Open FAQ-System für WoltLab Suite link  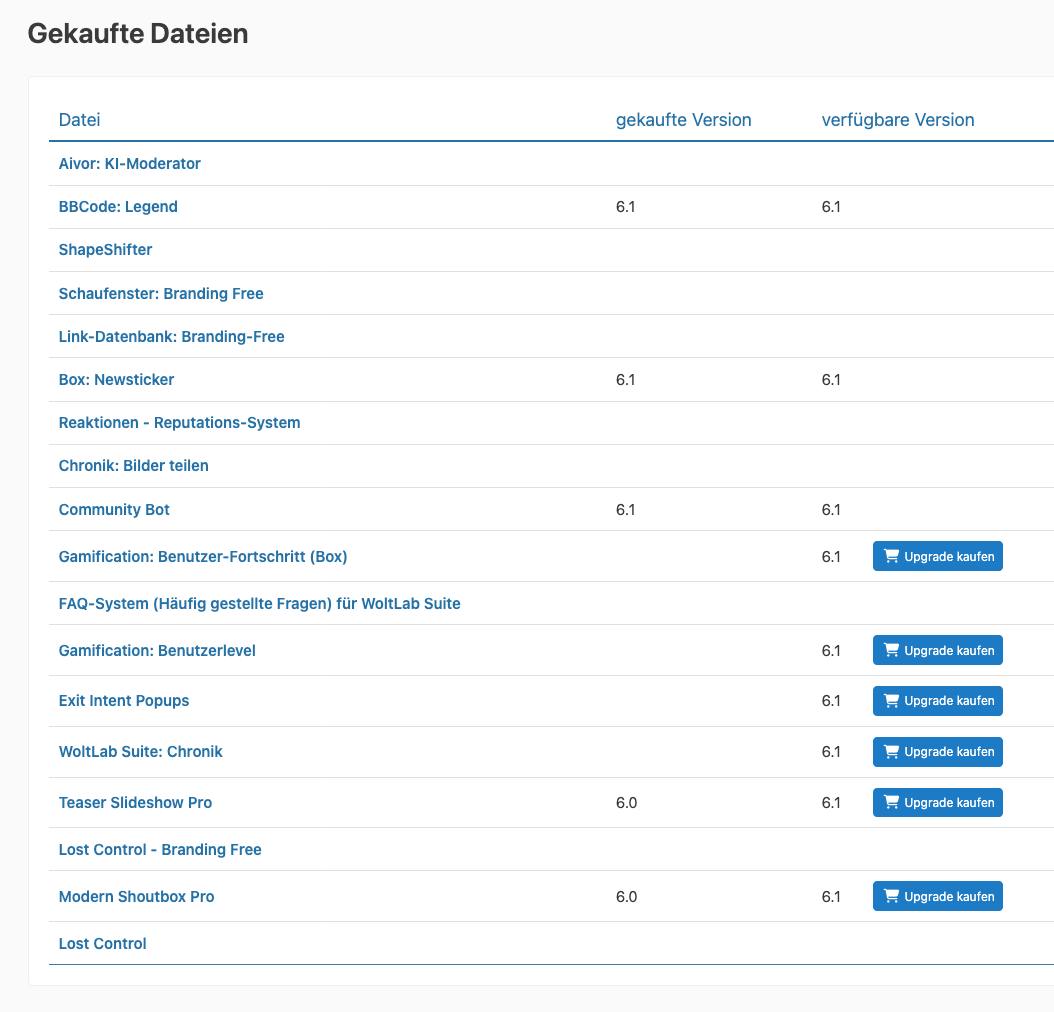[260, 604]
